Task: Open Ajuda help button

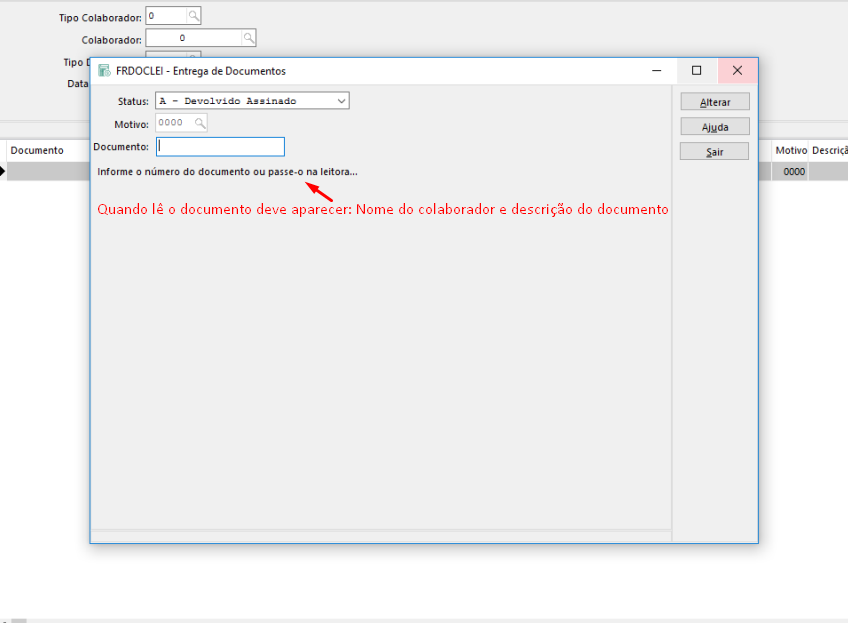Action: (x=714, y=127)
